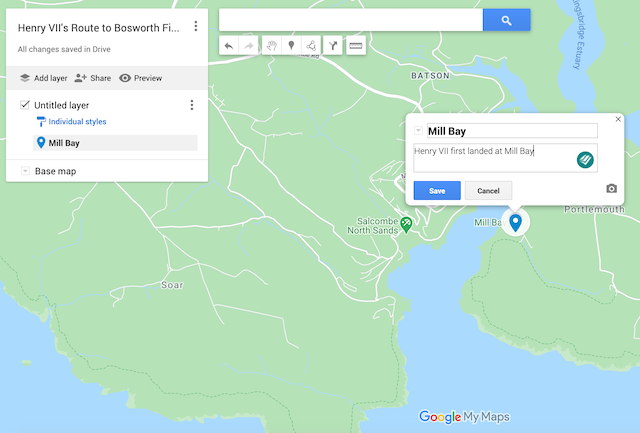This screenshot has height=433, width=640.
Task: Click the Mill Bay title field
Action: [512, 131]
